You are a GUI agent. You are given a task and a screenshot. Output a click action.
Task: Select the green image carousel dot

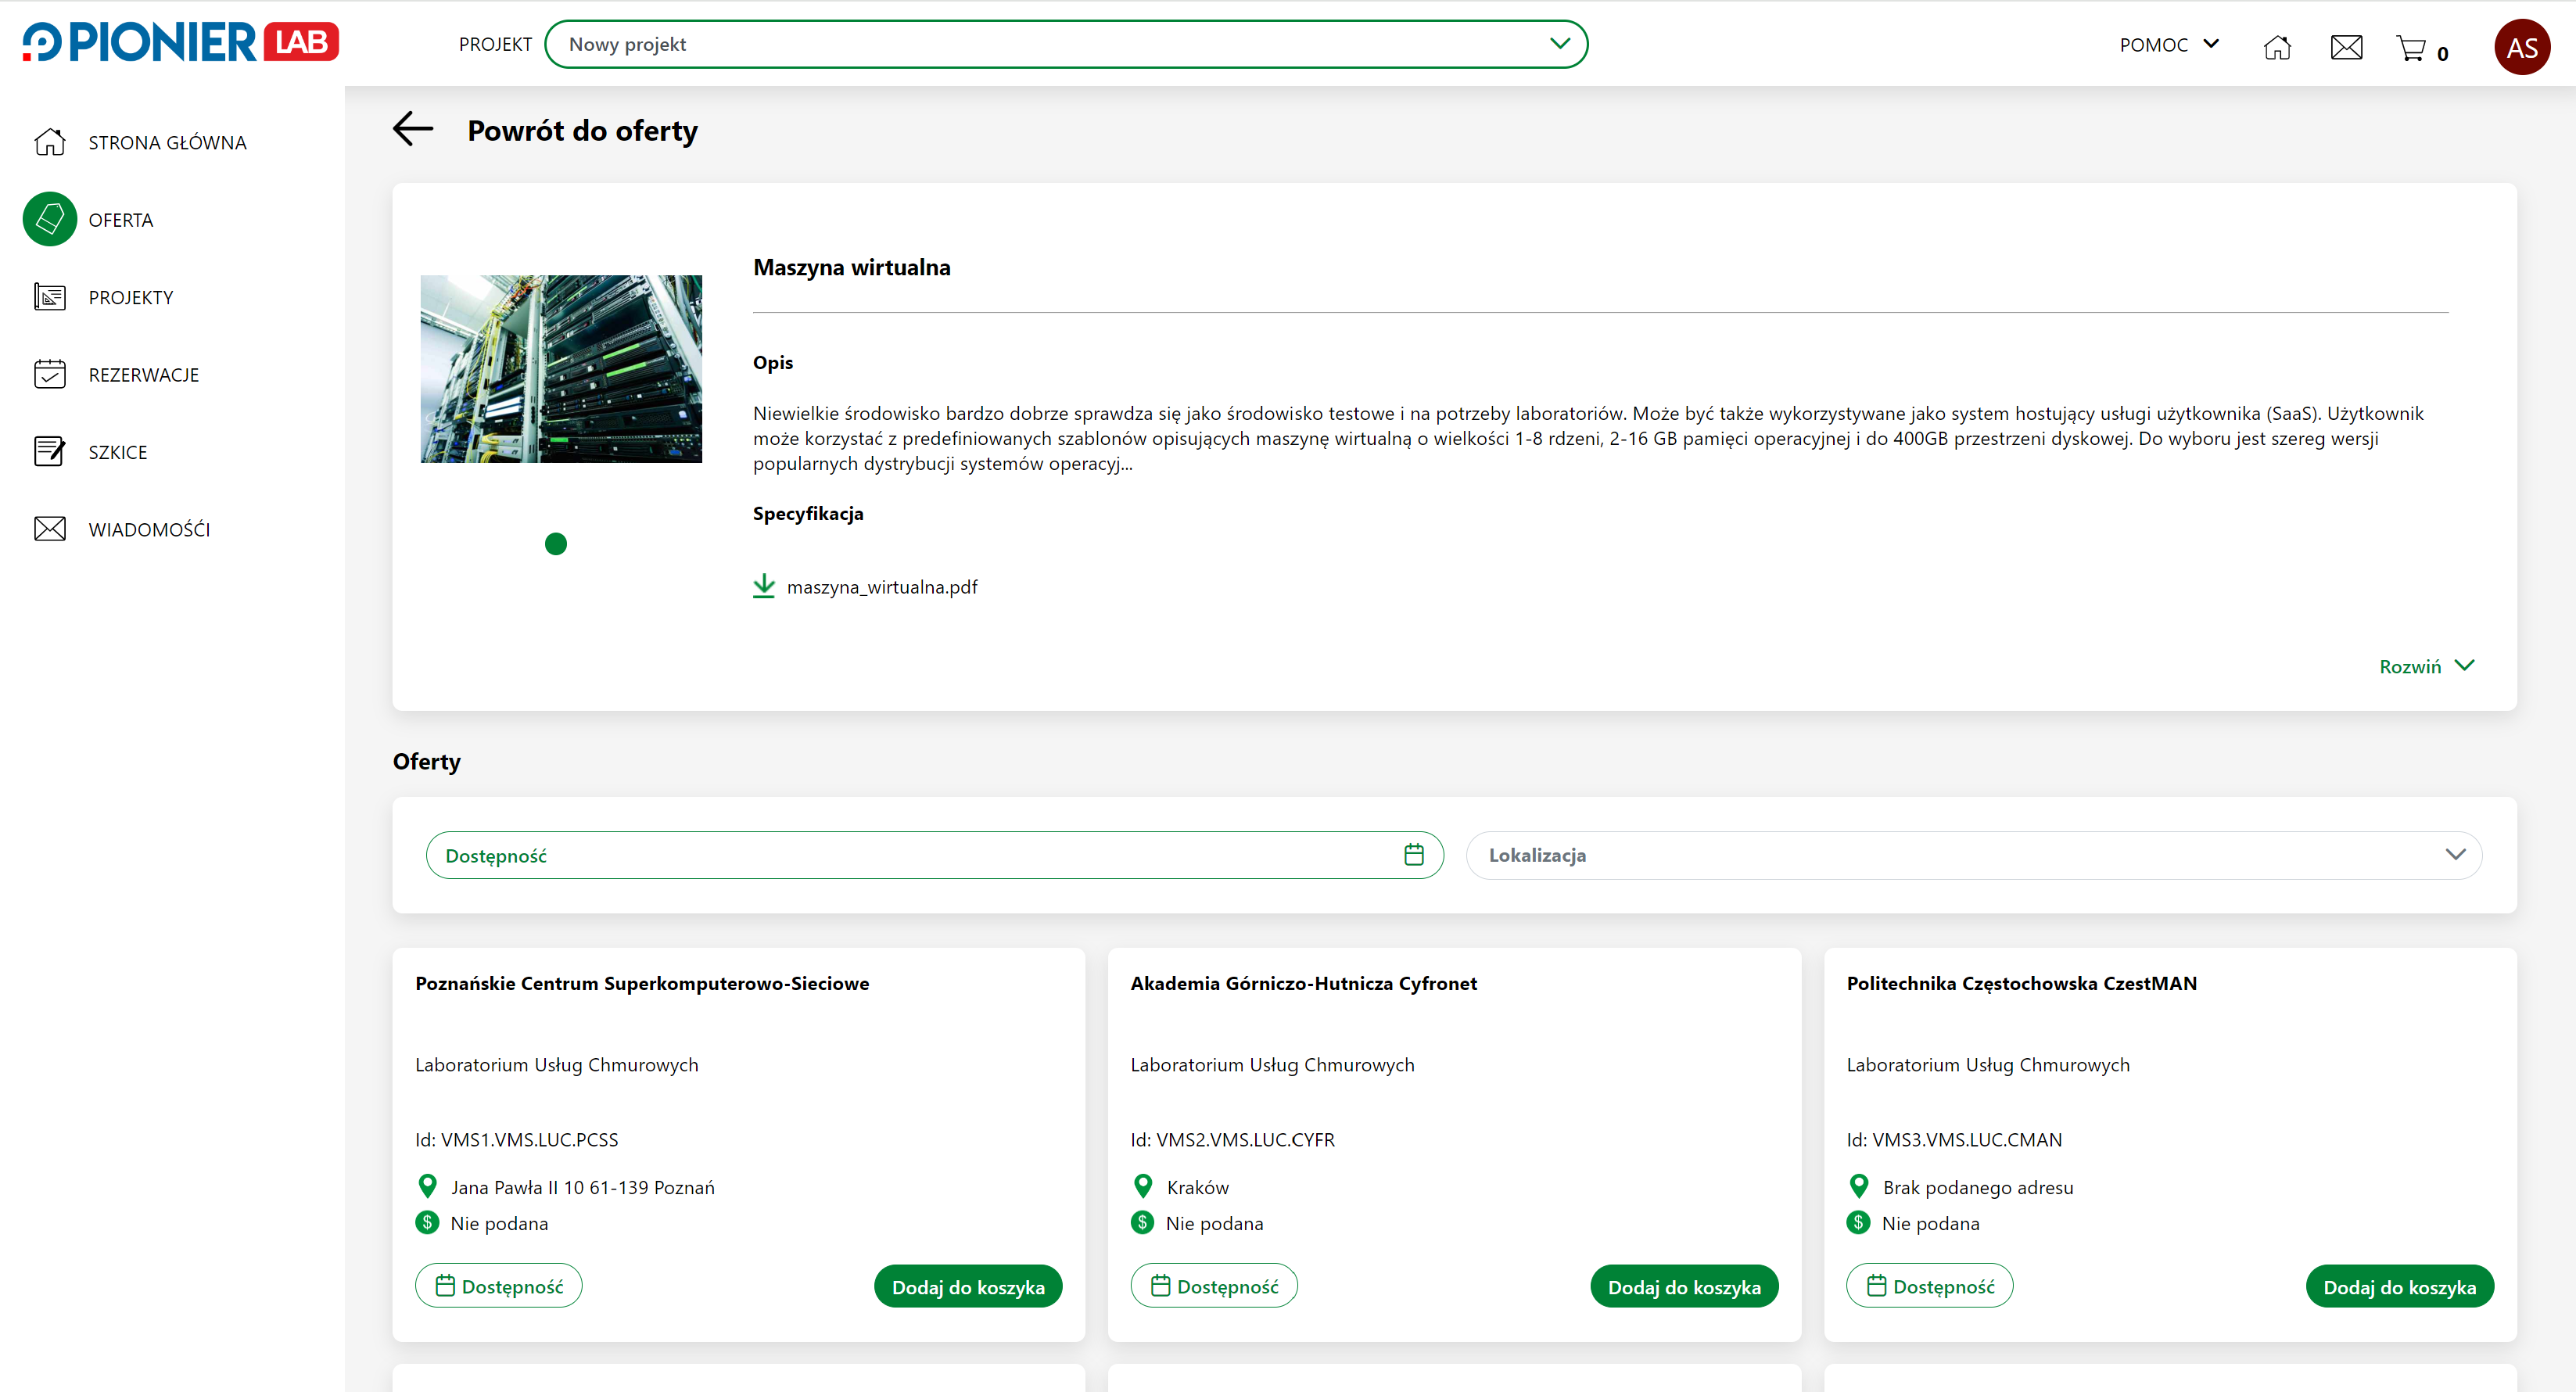(556, 543)
